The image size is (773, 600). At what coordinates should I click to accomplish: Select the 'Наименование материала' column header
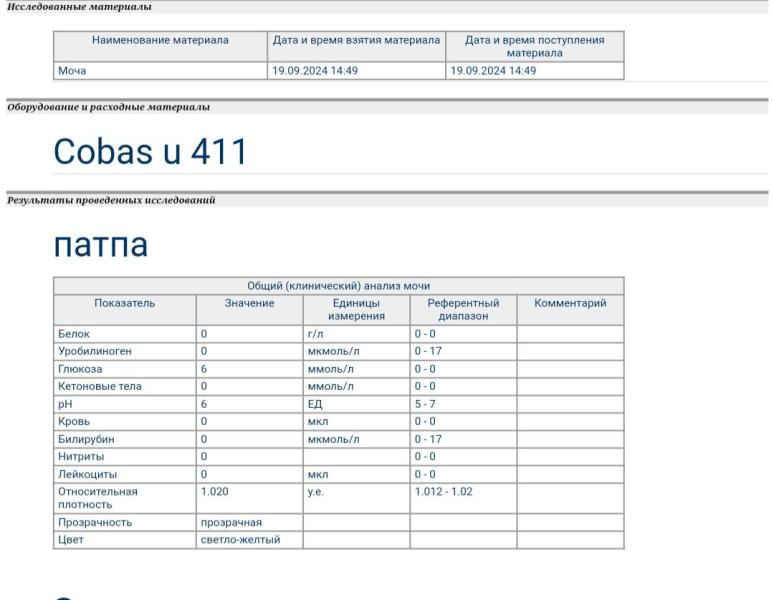coord(160,40)
